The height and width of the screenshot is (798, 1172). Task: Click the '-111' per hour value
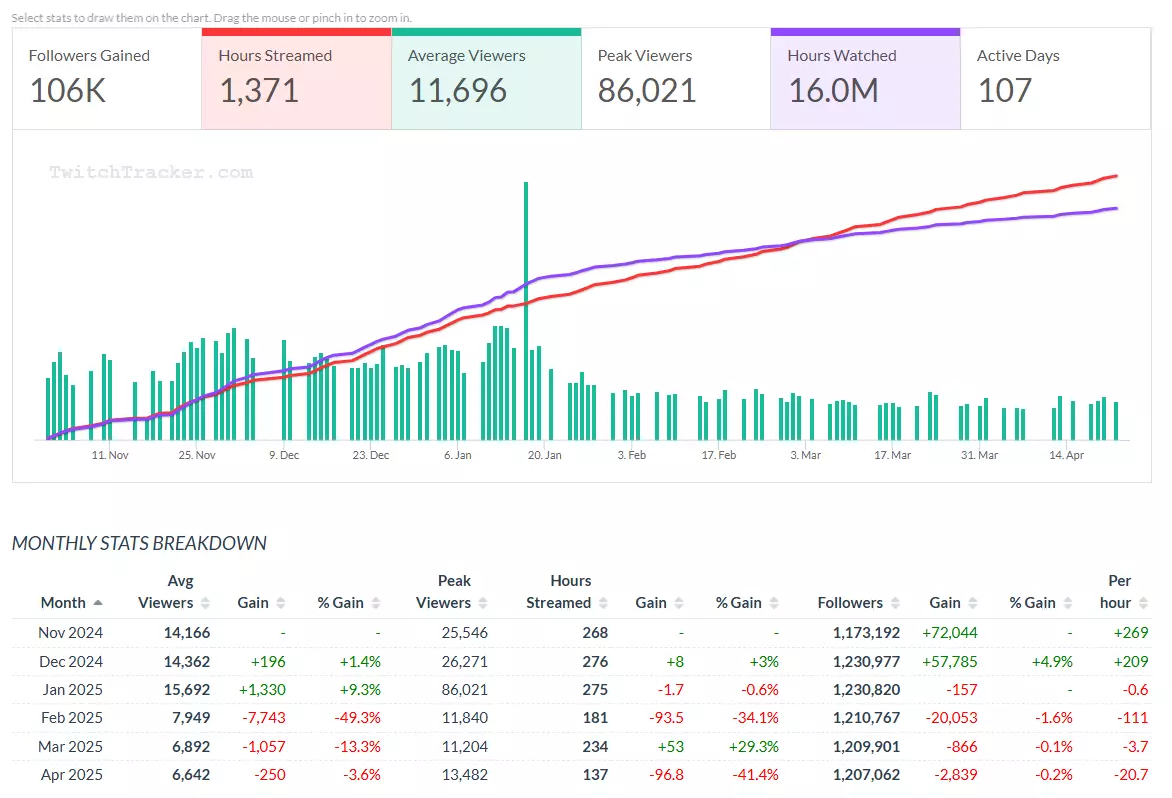(x=1134, y=718)
